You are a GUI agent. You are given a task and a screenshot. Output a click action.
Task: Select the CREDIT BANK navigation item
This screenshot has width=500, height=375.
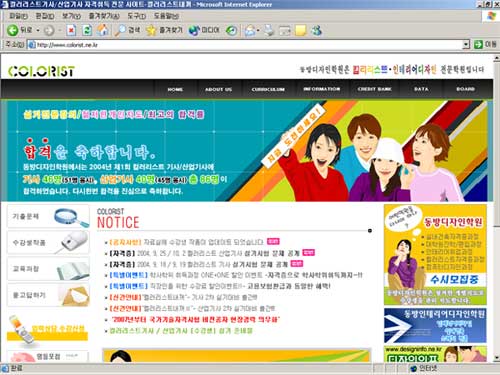[x=374, y=89]
